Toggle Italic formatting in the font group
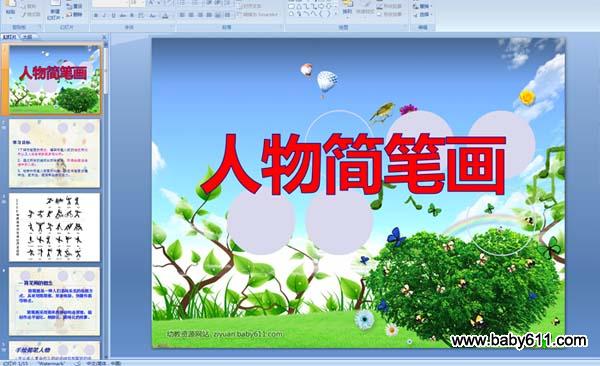This screenshot has width=600, height=366. point(105,15)
